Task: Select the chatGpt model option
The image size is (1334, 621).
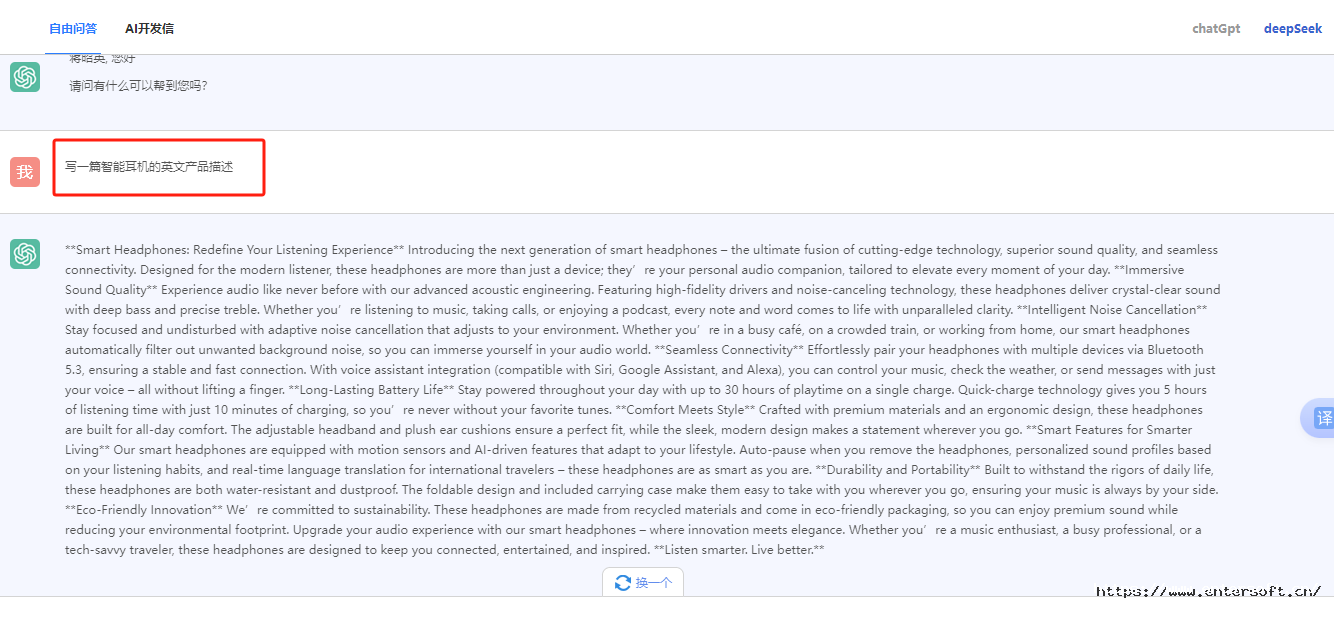Action: [1216, 28]
